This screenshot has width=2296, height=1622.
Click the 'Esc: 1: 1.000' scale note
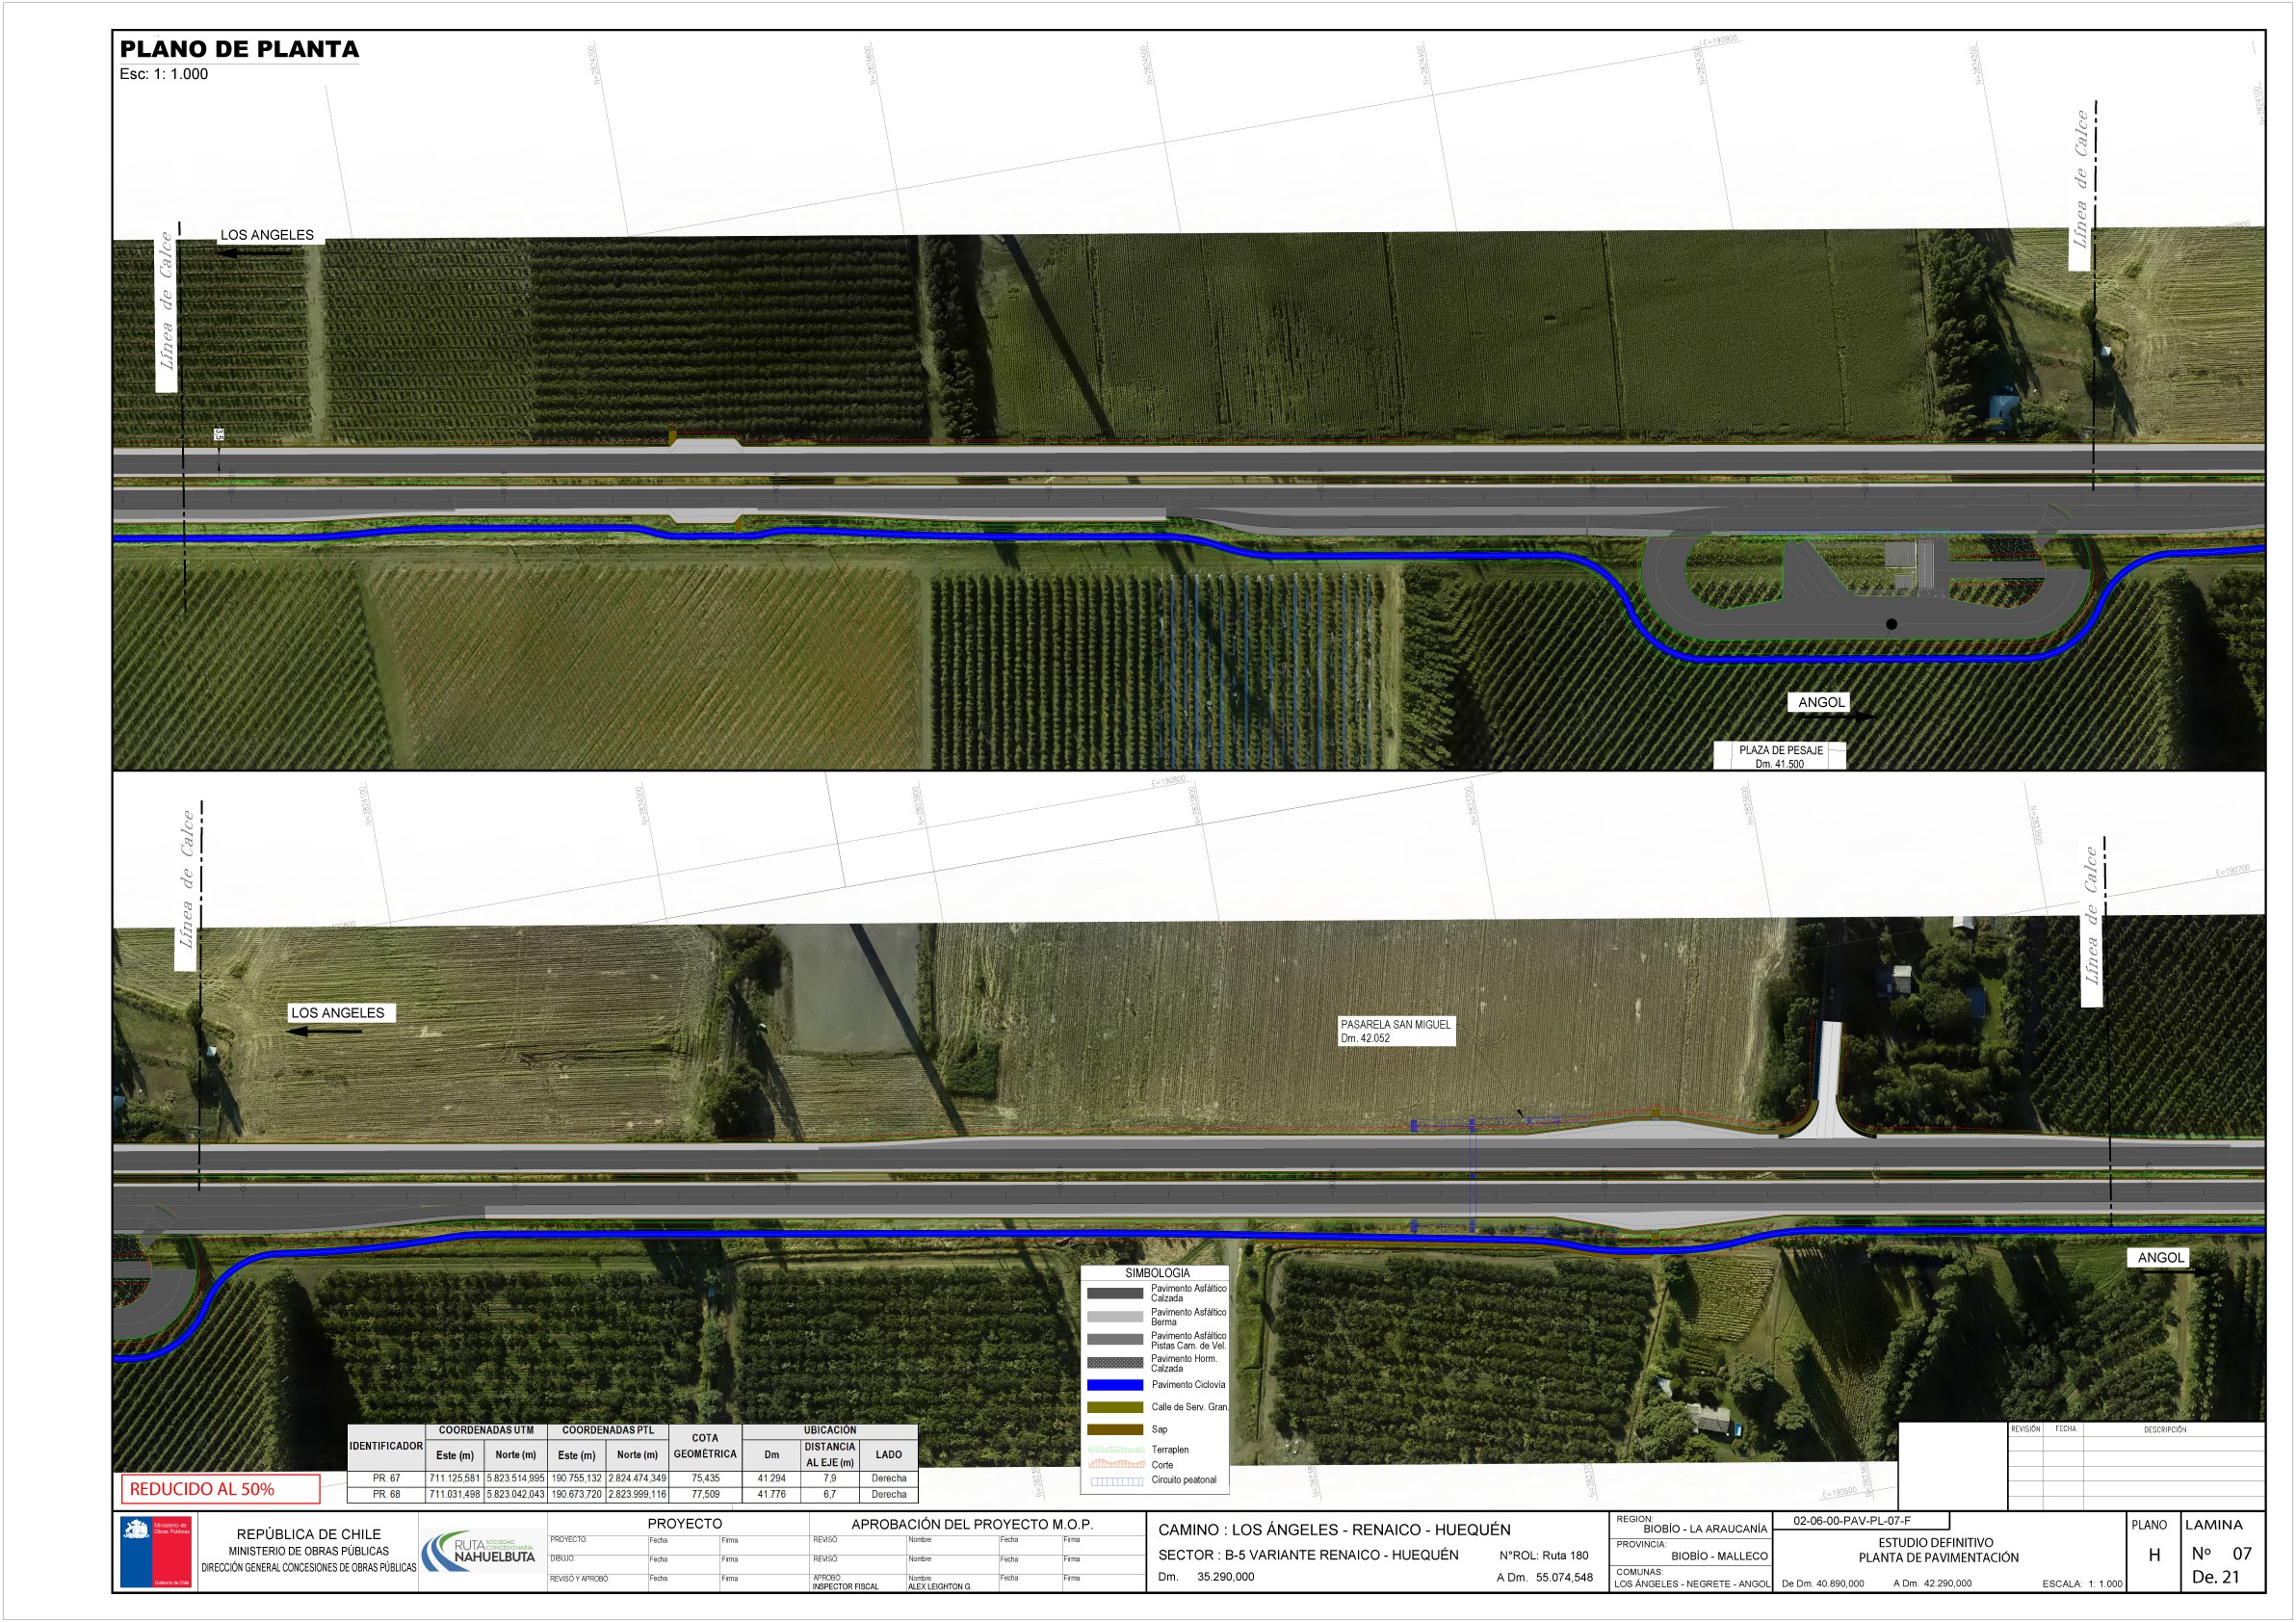click(x=164, y=74)
